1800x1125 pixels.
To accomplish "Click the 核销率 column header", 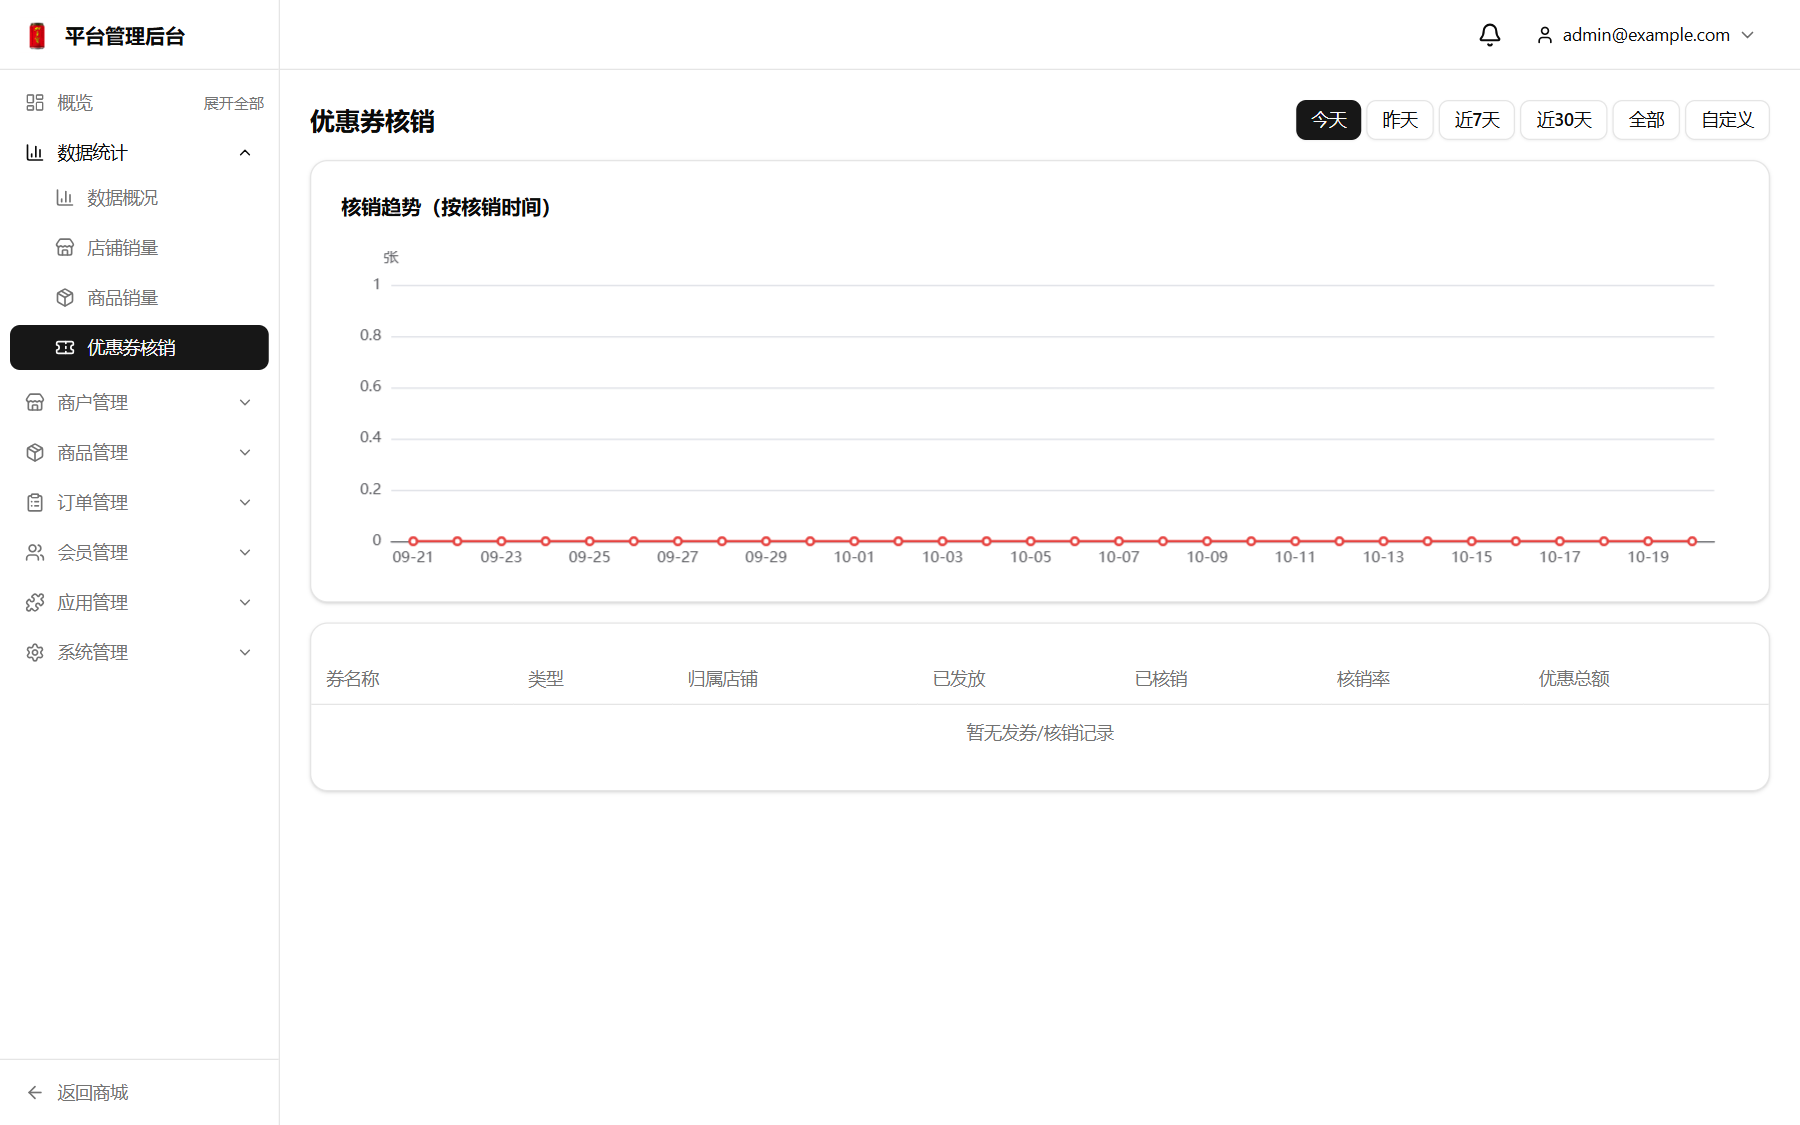I will pos(1363,679).
